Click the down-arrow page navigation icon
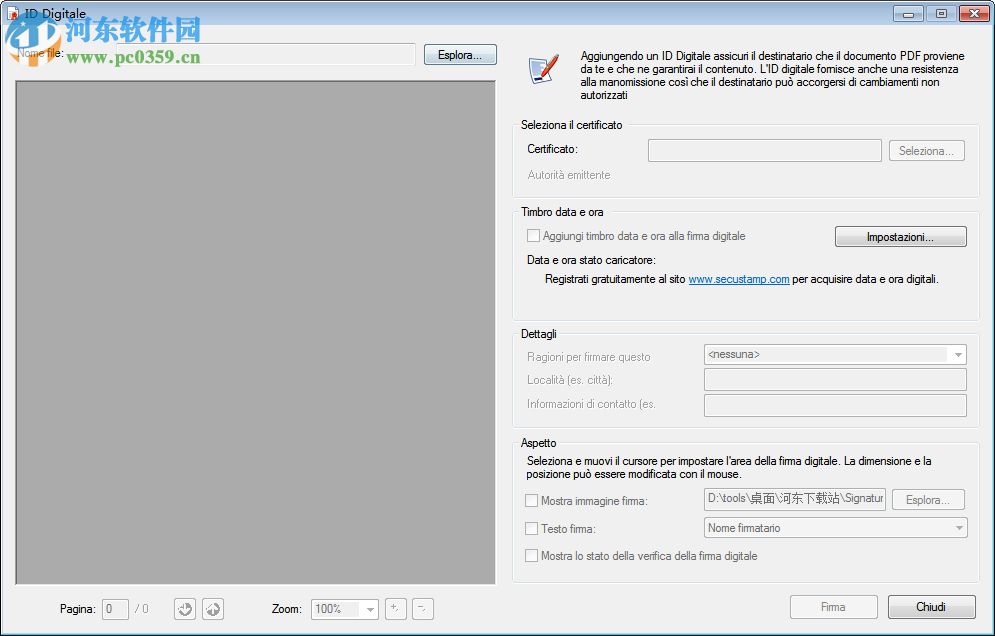This screenshot has height=636, width=995. pos(185,609)
